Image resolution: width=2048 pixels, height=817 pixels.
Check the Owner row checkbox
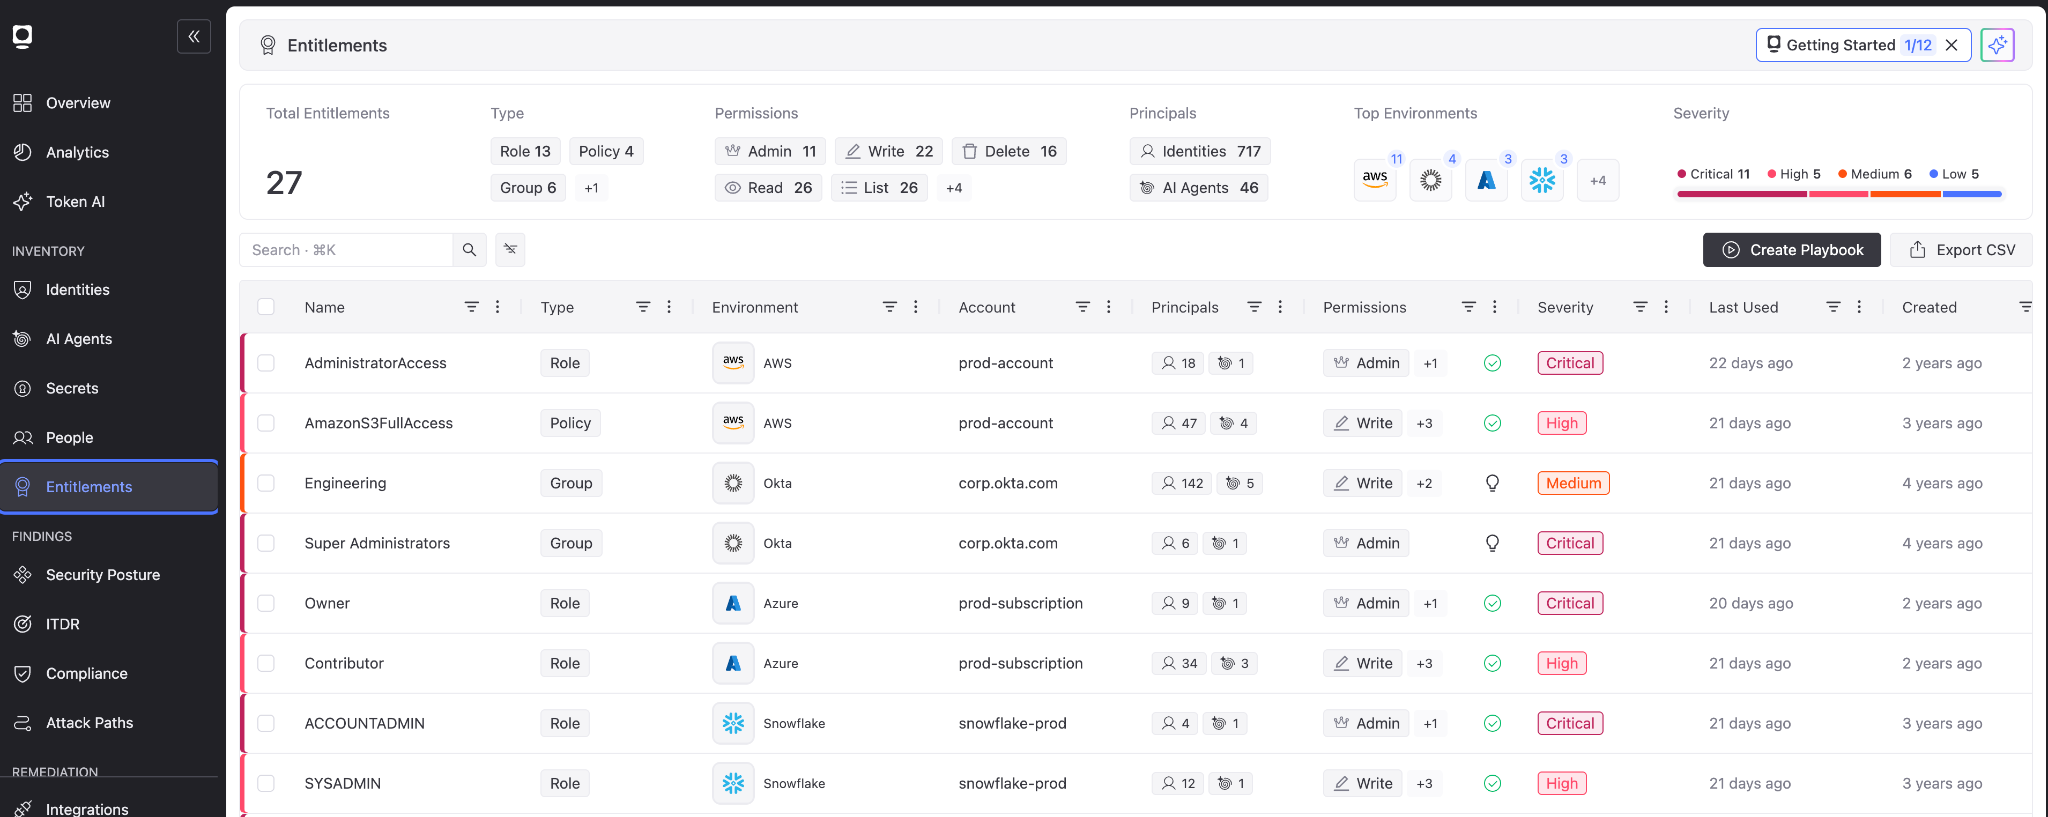pyautogui.click(x=266, y=603)
